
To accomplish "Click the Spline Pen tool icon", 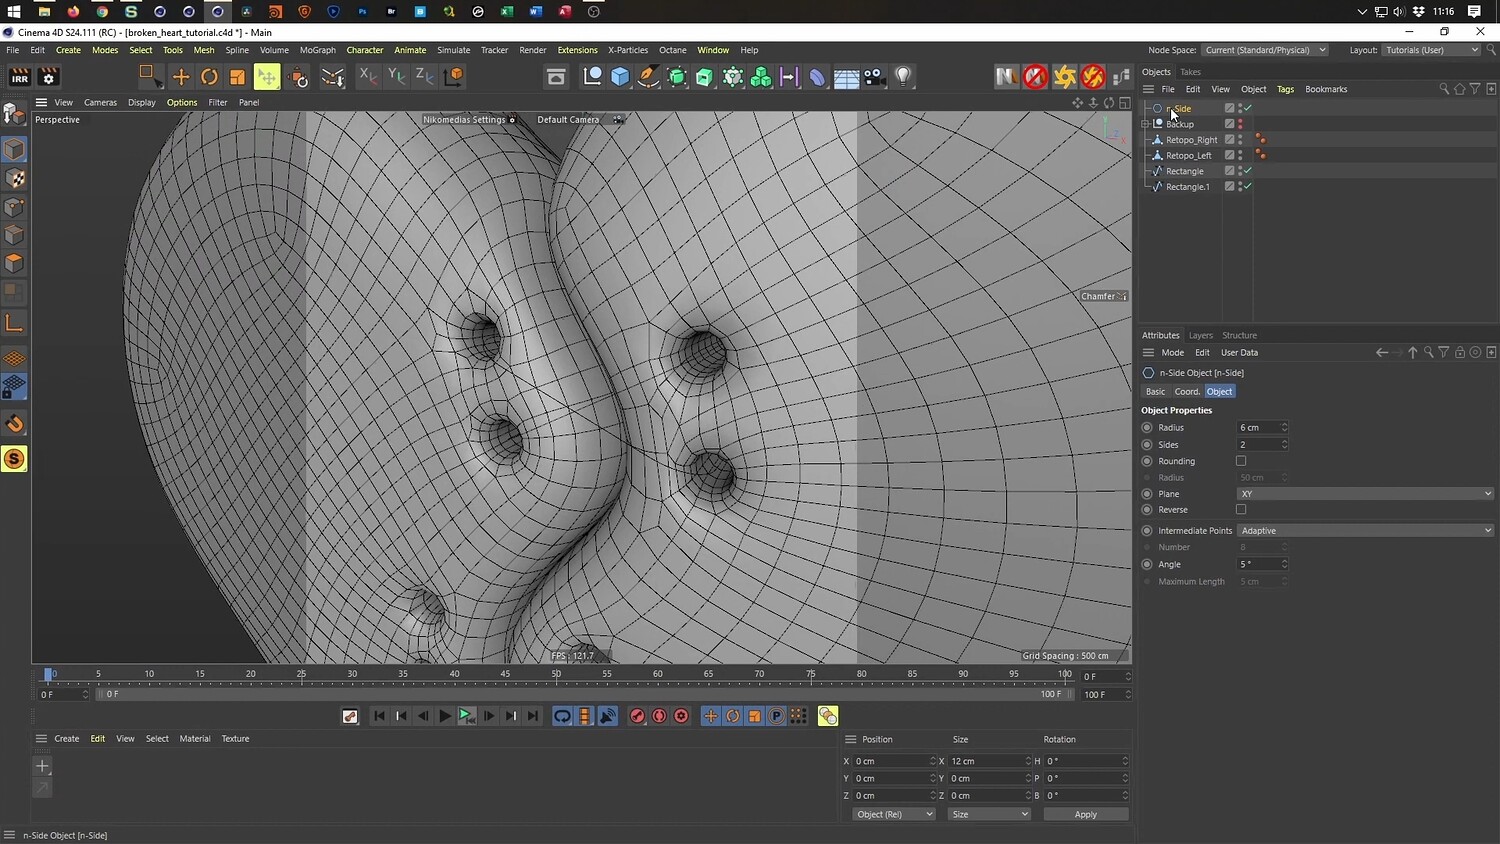I will tap(648, 77).
